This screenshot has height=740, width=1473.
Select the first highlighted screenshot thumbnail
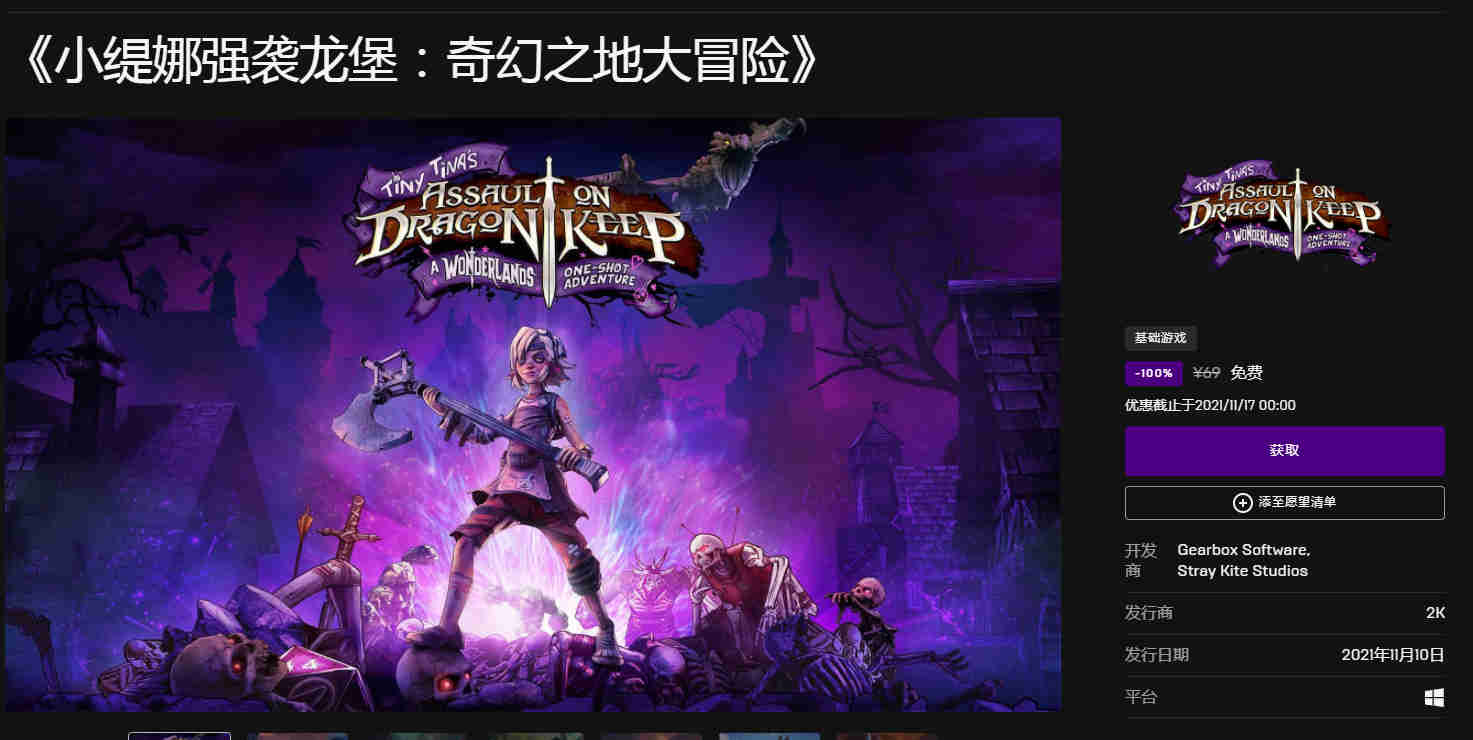pyautogui.click(x=179, y=736)
